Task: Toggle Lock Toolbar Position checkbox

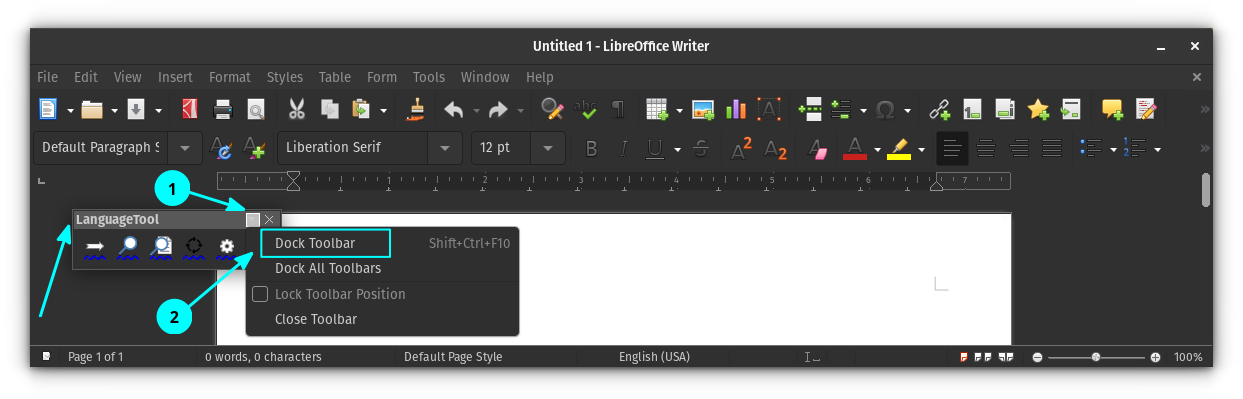Action: pos(260,294)
